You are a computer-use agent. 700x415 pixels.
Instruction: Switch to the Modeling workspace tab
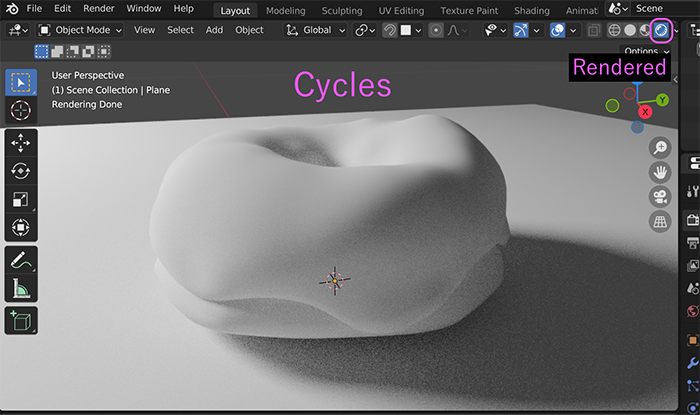click(286, 11)
